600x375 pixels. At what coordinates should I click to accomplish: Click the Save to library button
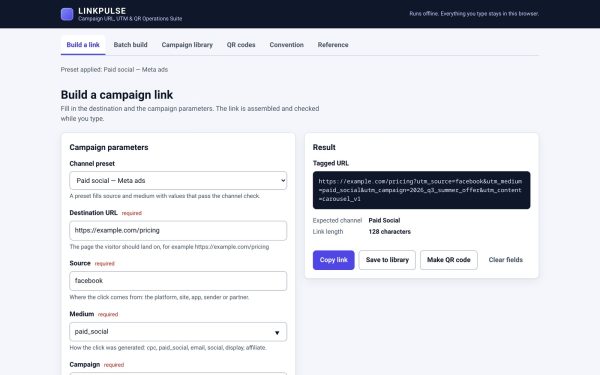coord(387,260)
